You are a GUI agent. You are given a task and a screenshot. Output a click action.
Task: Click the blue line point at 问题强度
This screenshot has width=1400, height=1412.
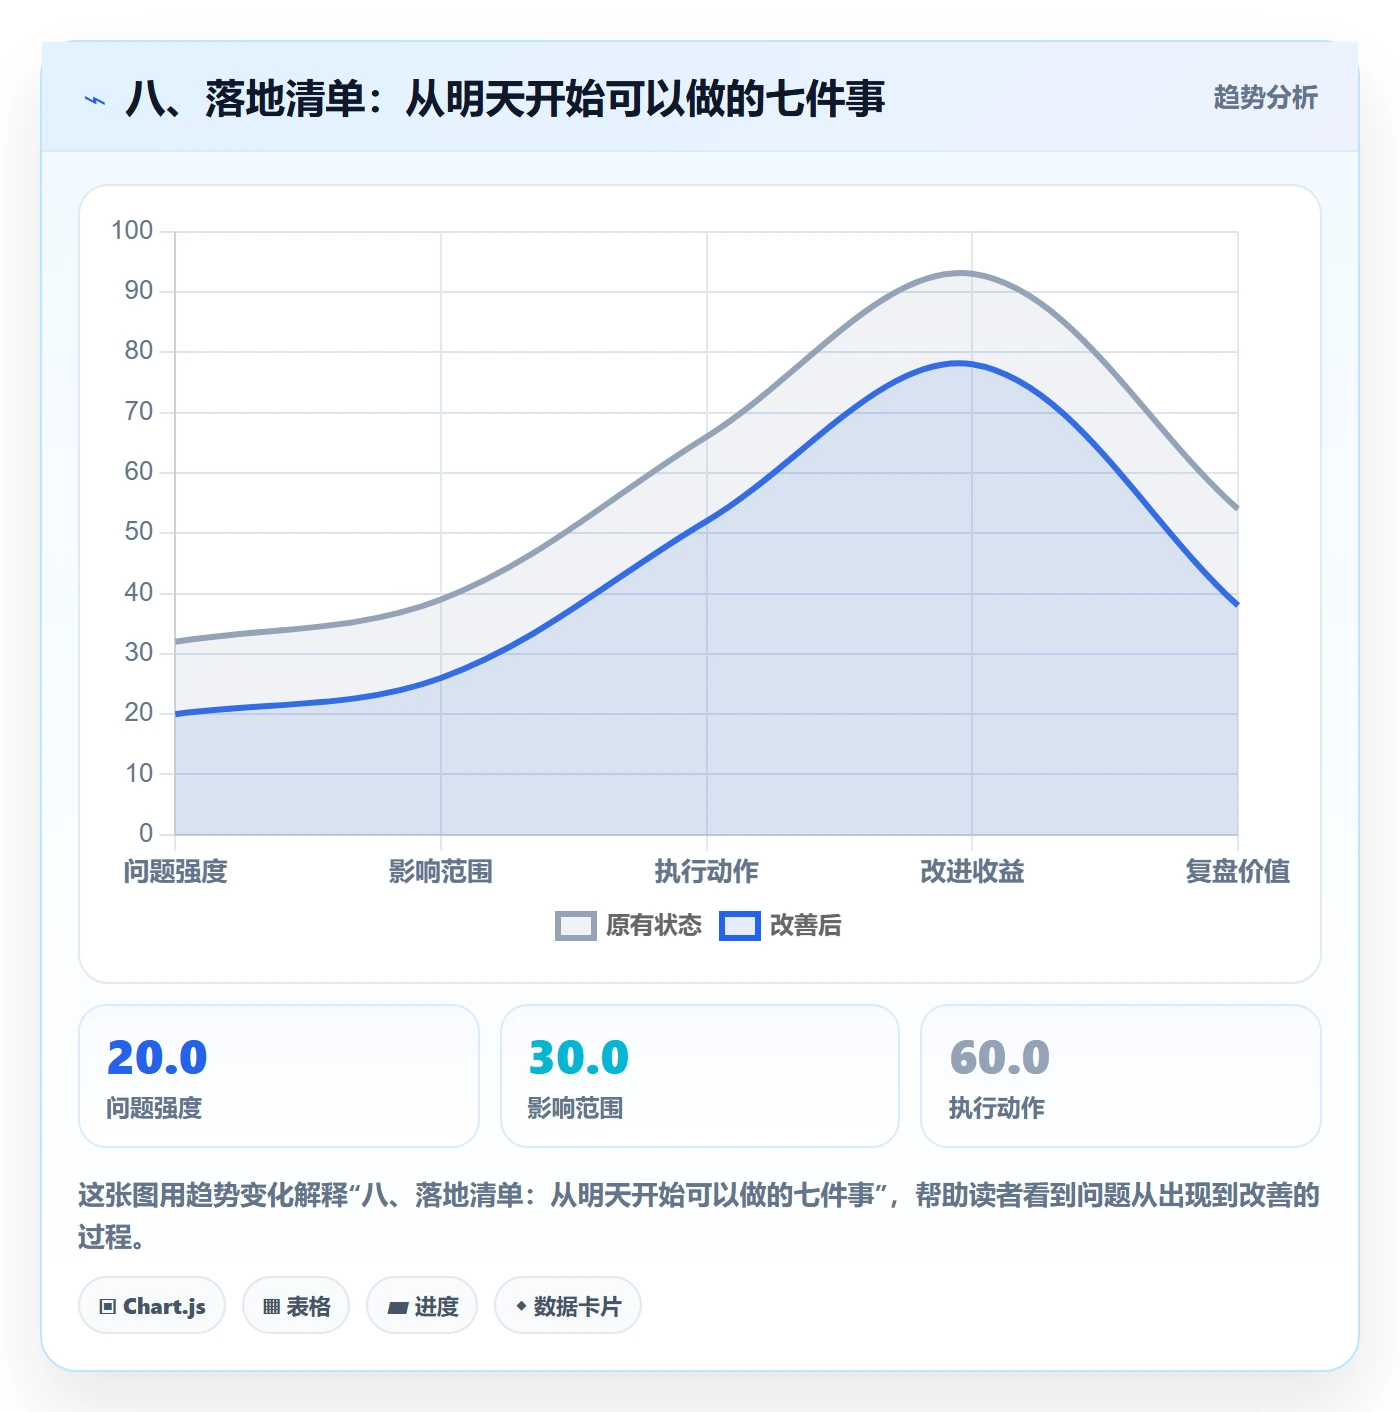pyautogui.click(x=176, y=714)
